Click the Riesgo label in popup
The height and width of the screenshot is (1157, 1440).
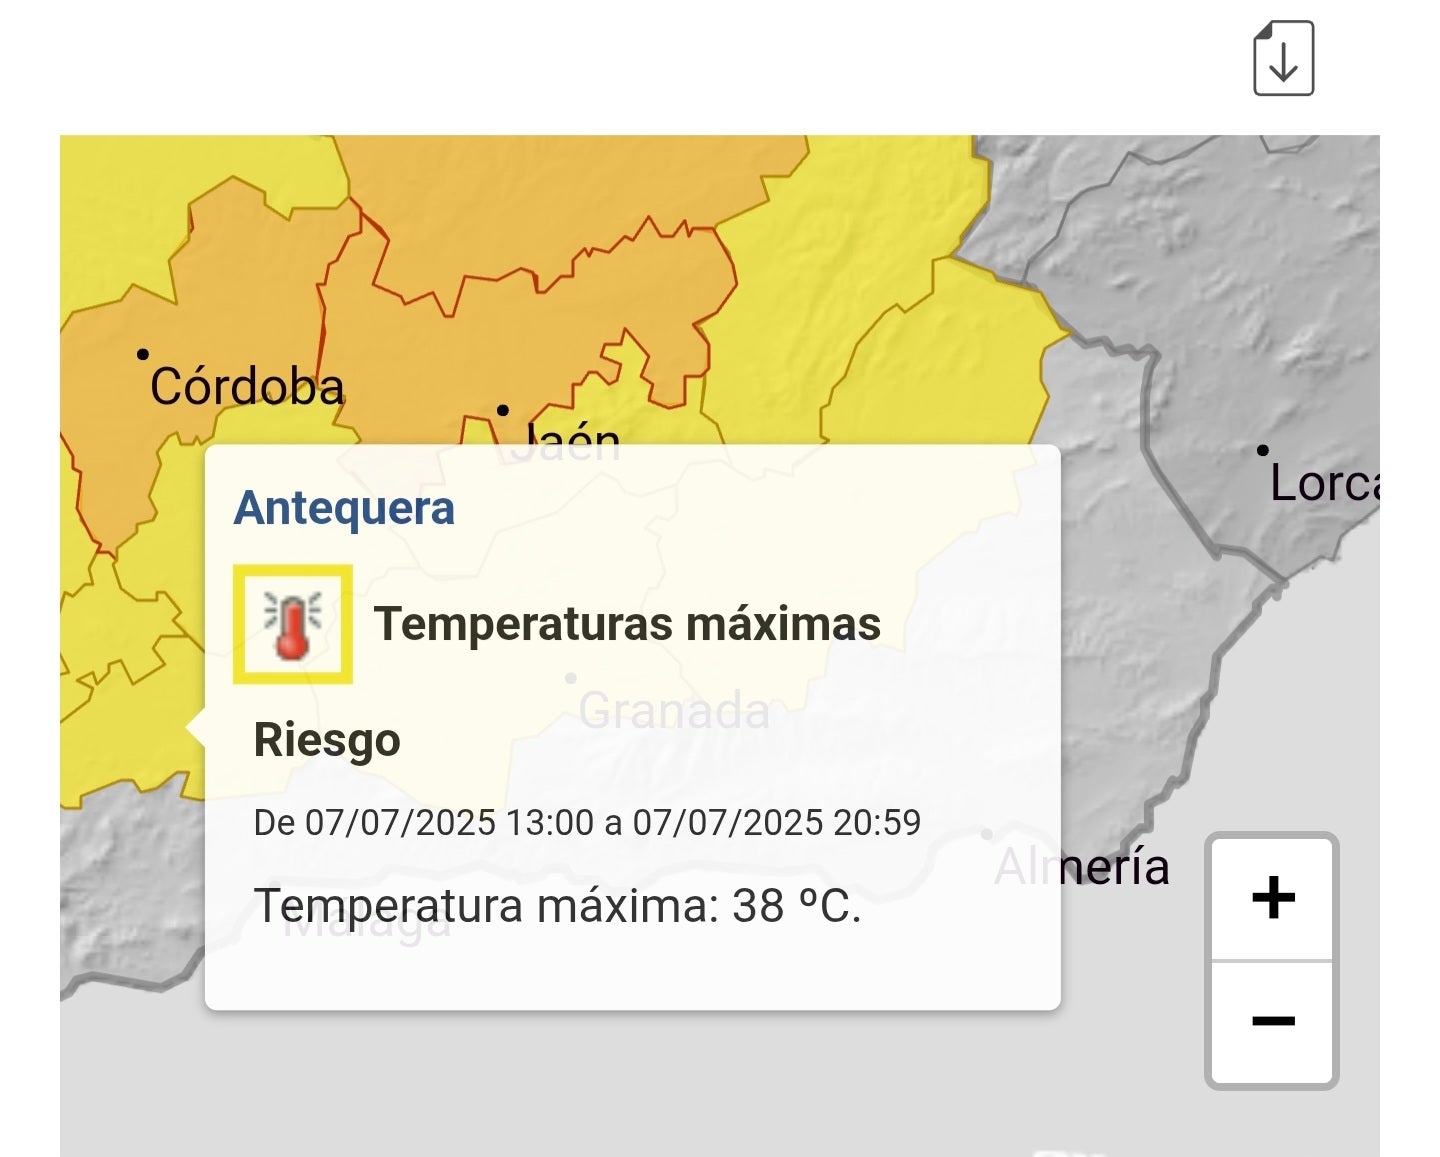(x=327, y=741)
